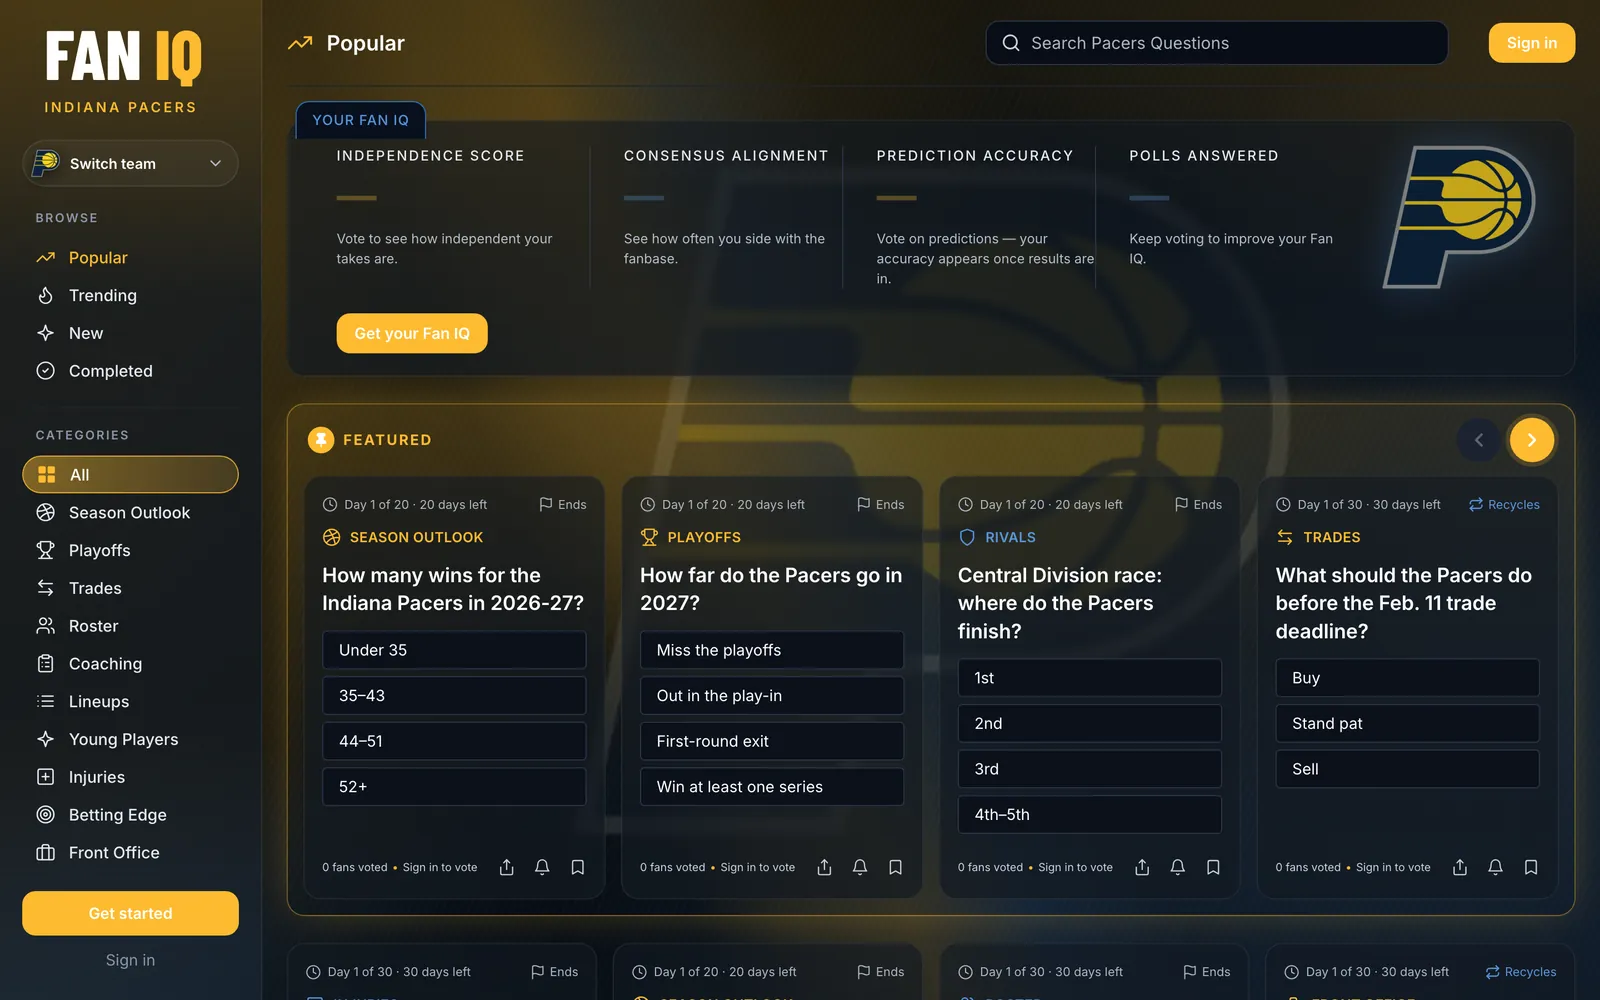This screenshot has height=1000, width=1600.
Task: Select 'Stand pat' trade option
Action: click(1407, 723)
